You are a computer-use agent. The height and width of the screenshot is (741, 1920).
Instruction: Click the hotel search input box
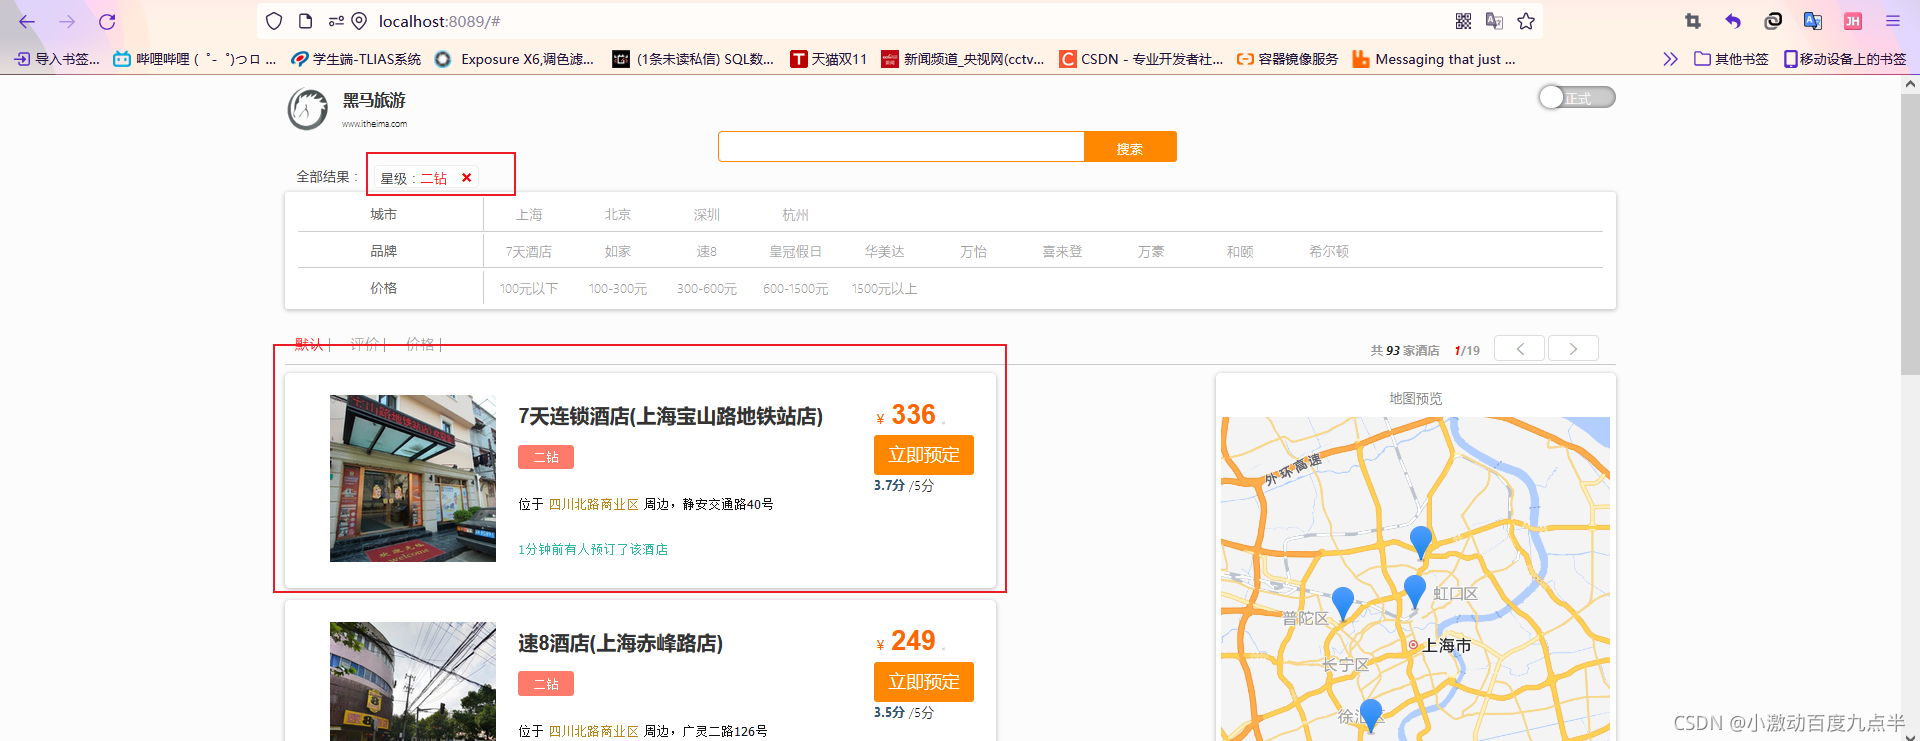click(901, 146)
